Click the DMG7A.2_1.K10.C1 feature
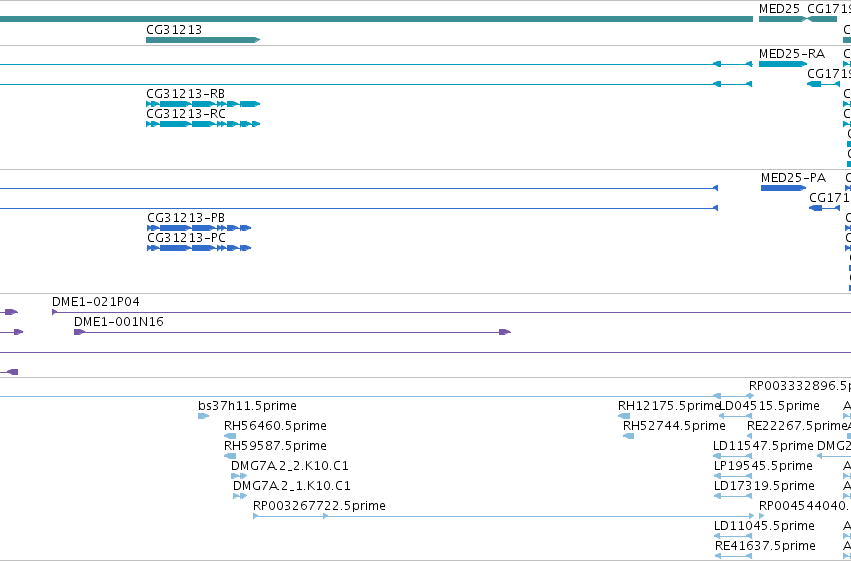The height and width of the screenshot is (561, 851). coord(239,496)
